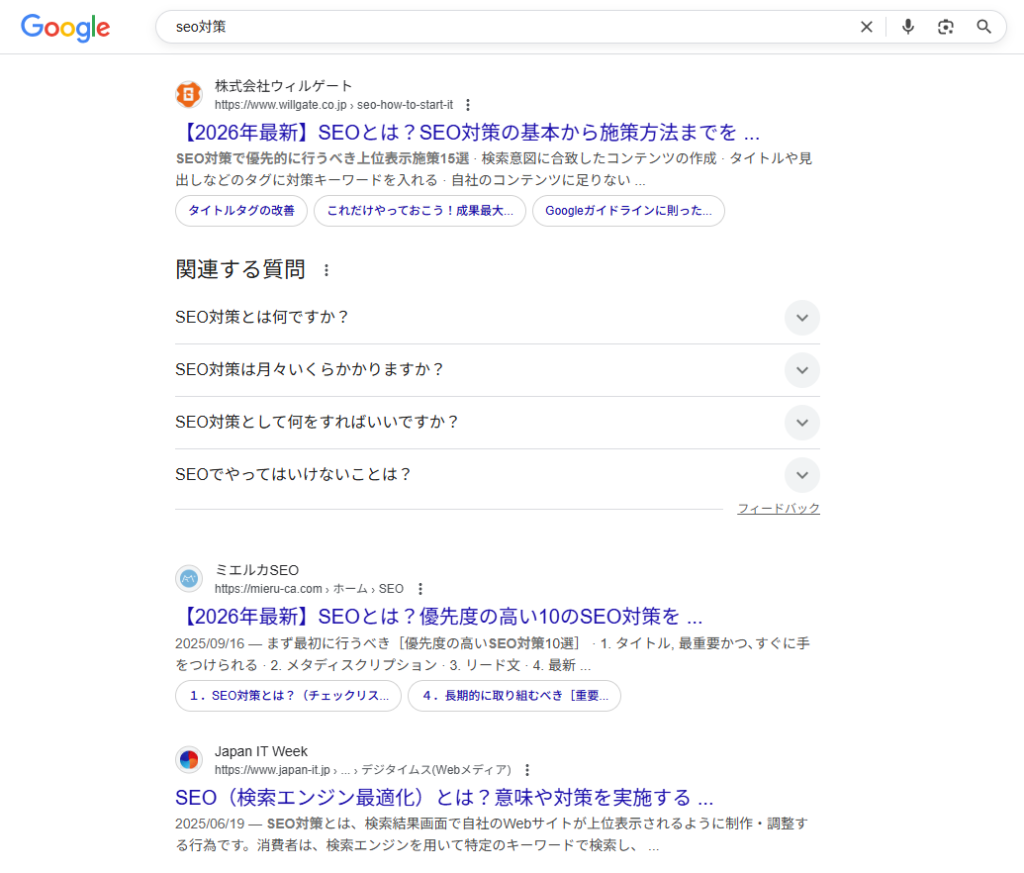Expand question SEO対策とは何ですか？
The height and width of the screenshot is (873, 1024).
coord(801,318)
